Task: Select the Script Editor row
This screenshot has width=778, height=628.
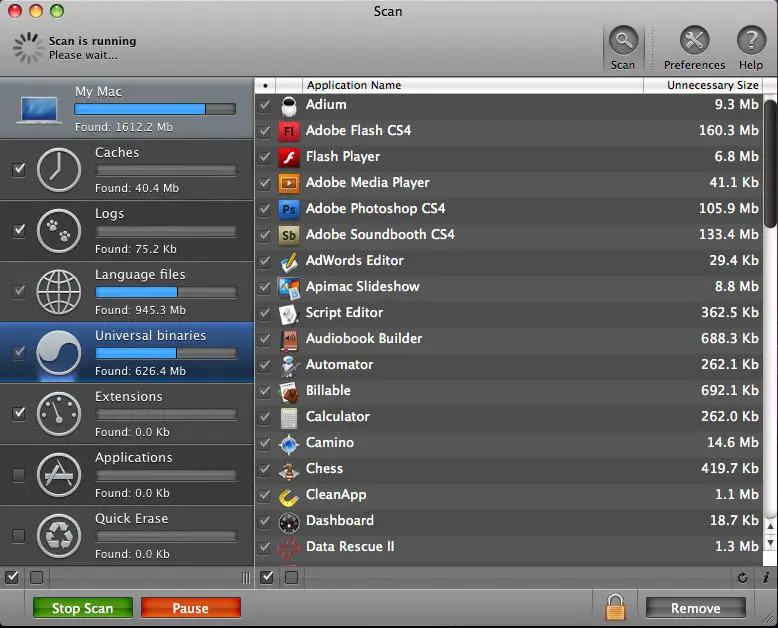Action: coord(509,313)
